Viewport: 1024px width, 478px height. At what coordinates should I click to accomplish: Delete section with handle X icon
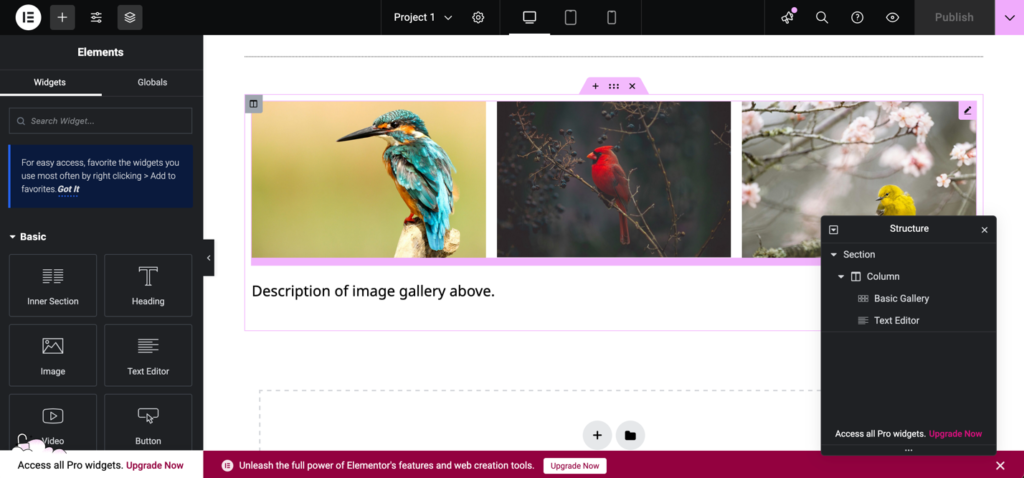coord(632,86)
